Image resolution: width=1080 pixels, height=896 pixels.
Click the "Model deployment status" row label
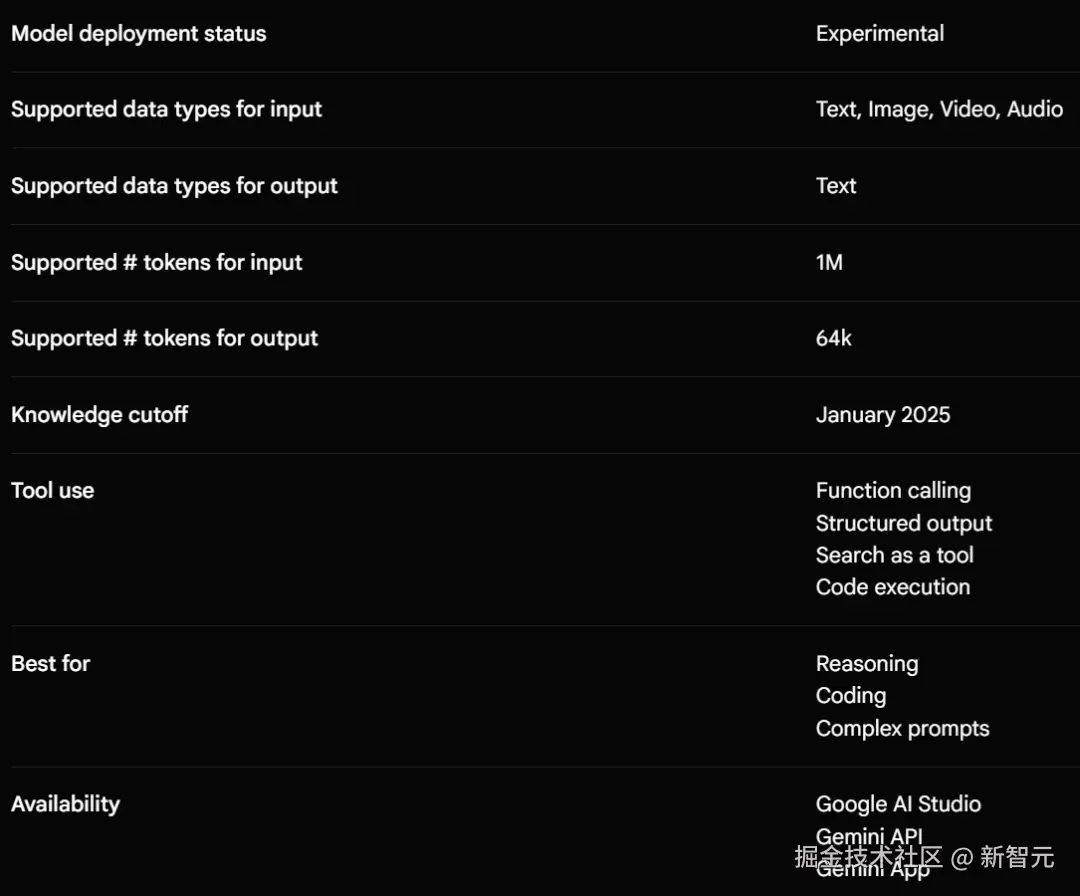click(139, 34)
